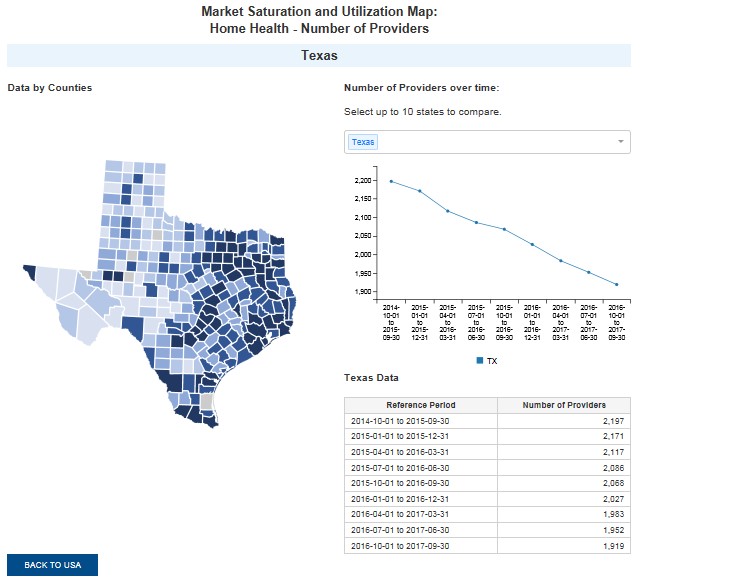Open the state comparison dropdown arrow

pyautogui.click(x=620, y=142)
